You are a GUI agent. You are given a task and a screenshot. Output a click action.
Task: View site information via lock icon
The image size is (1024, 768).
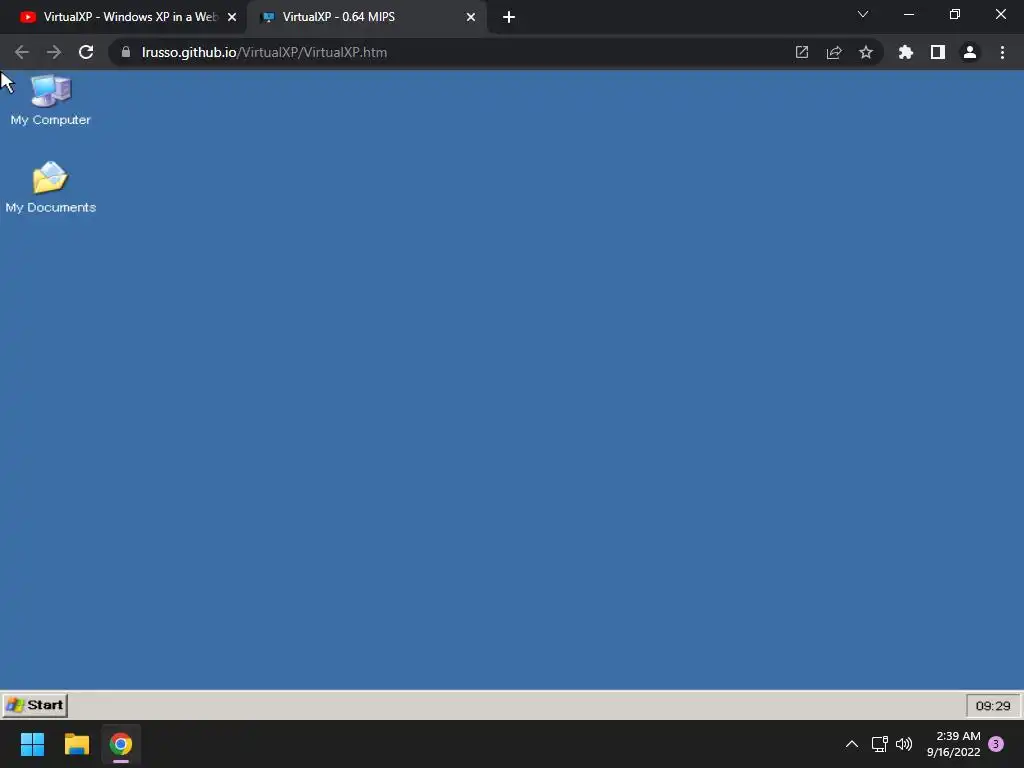tap(126, 52)
